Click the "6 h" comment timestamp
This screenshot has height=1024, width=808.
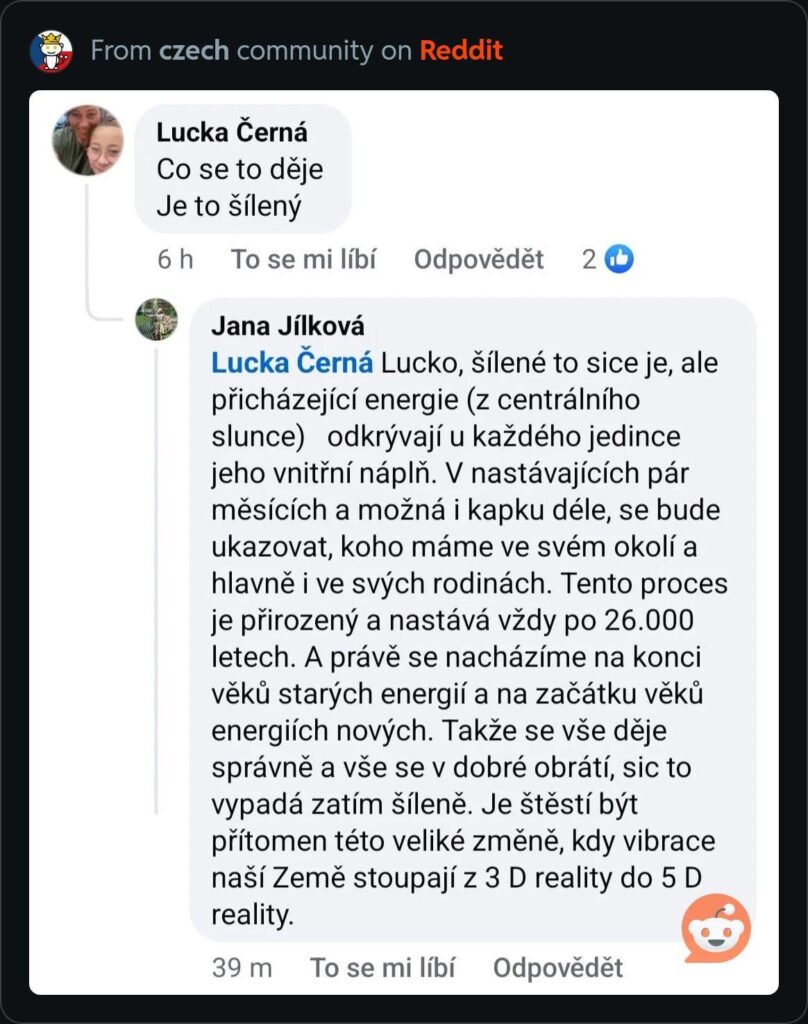[x=175, y=259]
